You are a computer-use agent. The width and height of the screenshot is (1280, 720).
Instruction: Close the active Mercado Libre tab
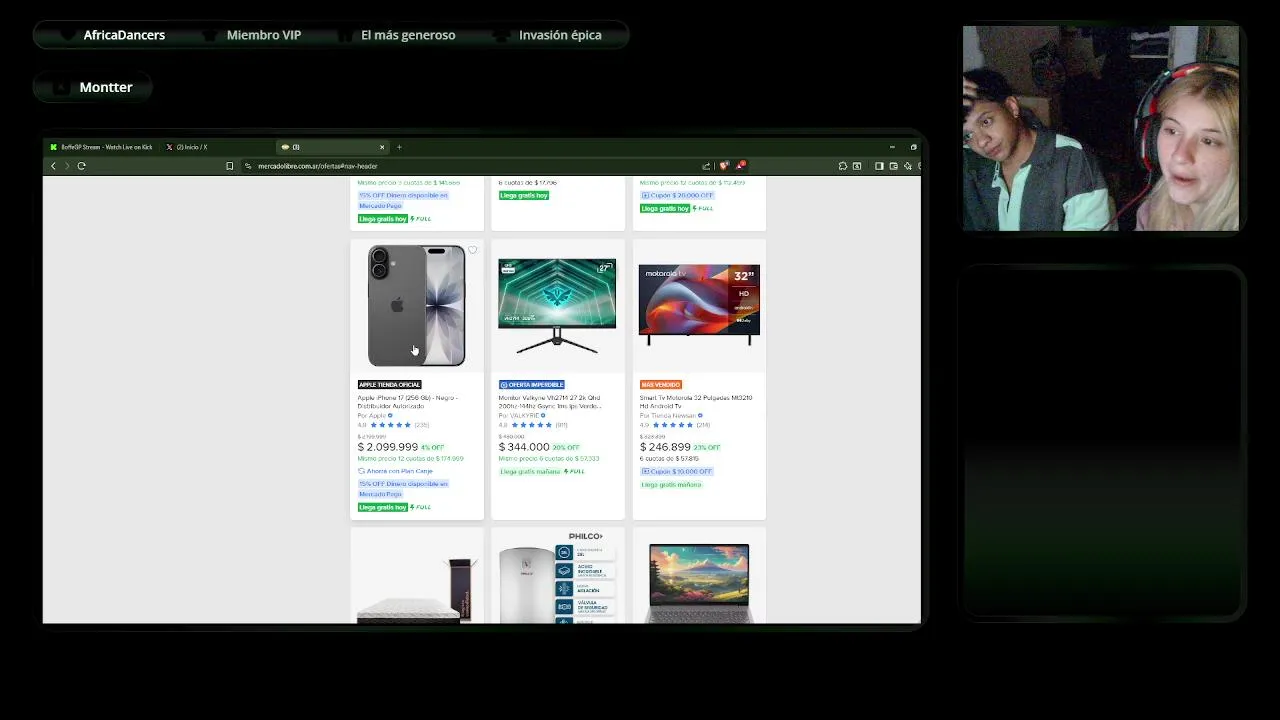point(382,147)
